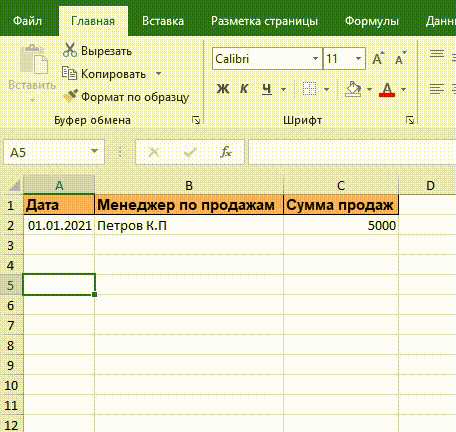Open the underline style dropdown arrow
Viewport: 456px width, 432px height.
coord(283,89)
